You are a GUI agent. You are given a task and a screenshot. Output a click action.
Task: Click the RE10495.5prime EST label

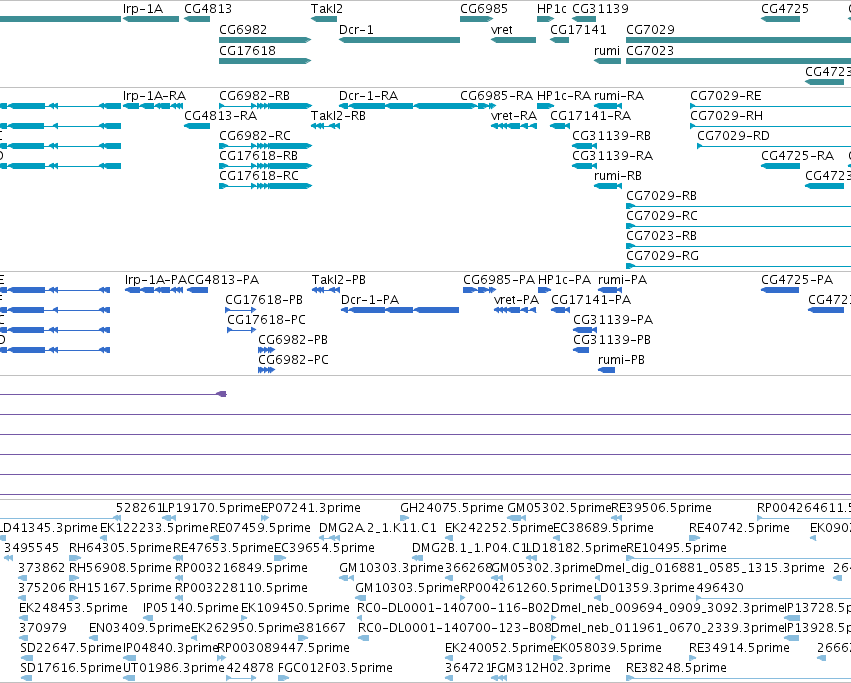click(x=676, y=548)
